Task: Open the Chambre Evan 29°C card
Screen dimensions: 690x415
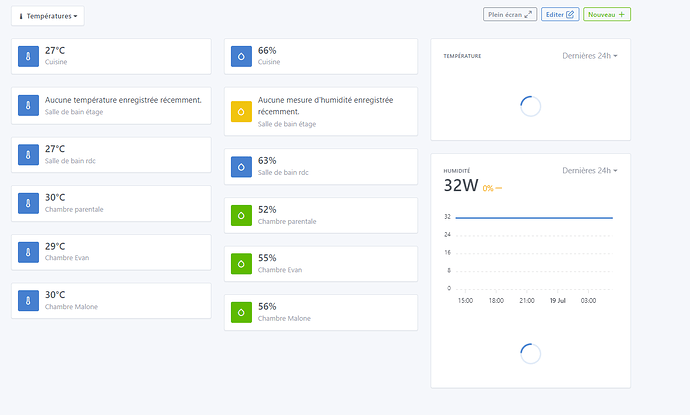Action: pyautogui.click(x=111, y=251)
